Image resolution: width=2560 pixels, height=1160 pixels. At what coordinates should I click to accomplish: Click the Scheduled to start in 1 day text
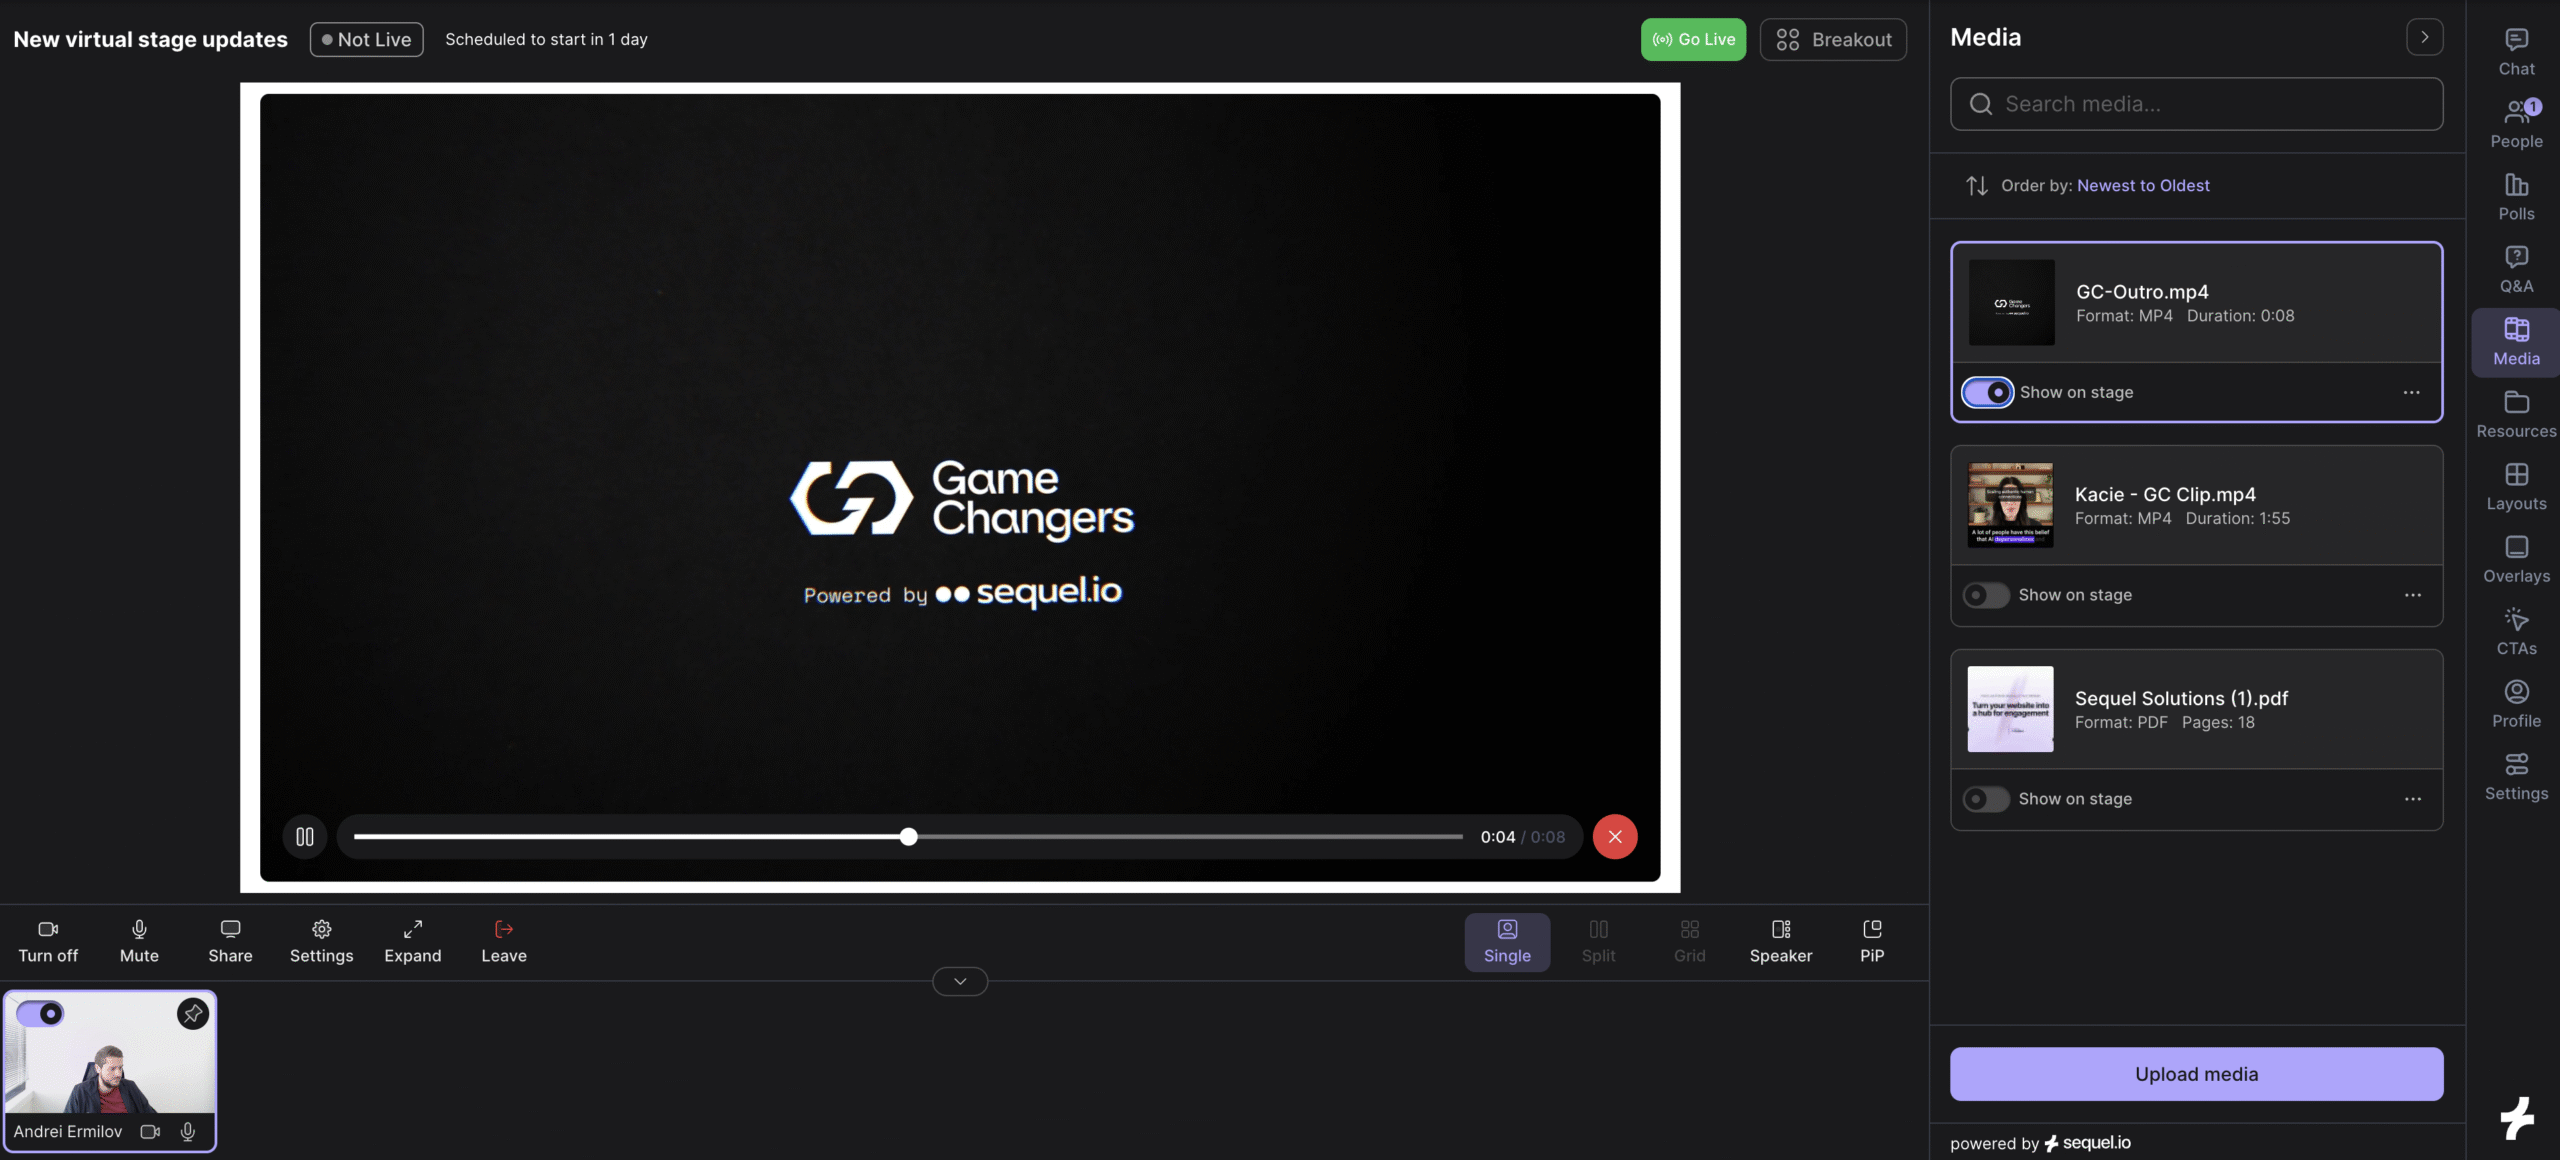tap(546, 40)
